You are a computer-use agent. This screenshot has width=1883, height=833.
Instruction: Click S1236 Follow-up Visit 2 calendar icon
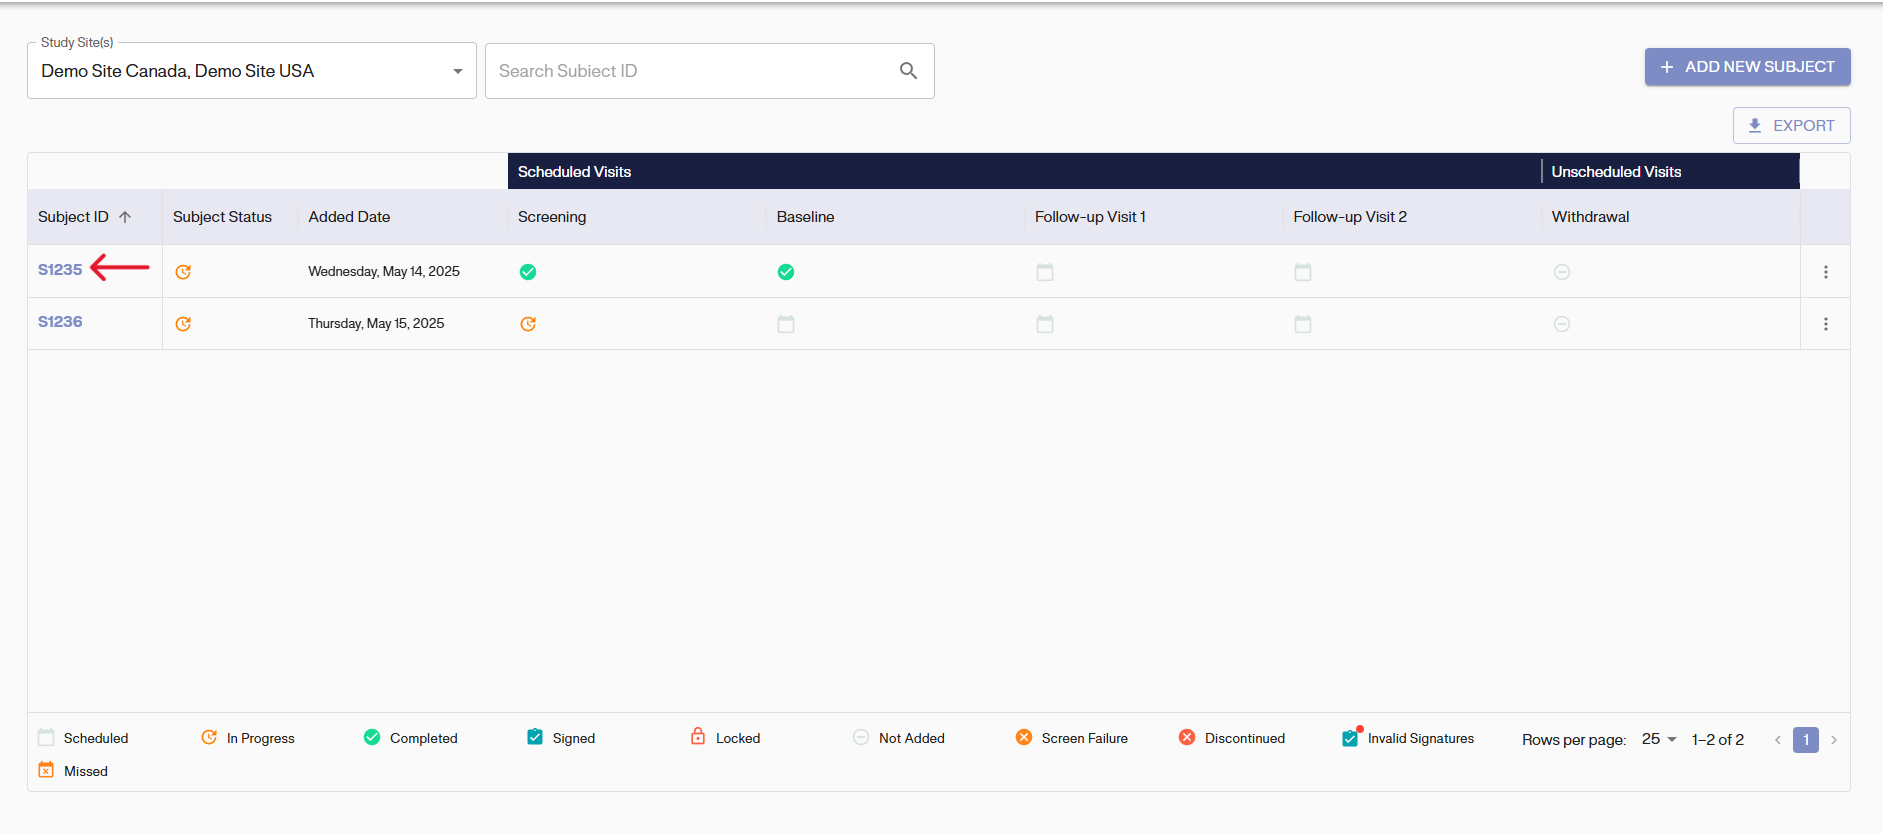[x=1303, y=324]
